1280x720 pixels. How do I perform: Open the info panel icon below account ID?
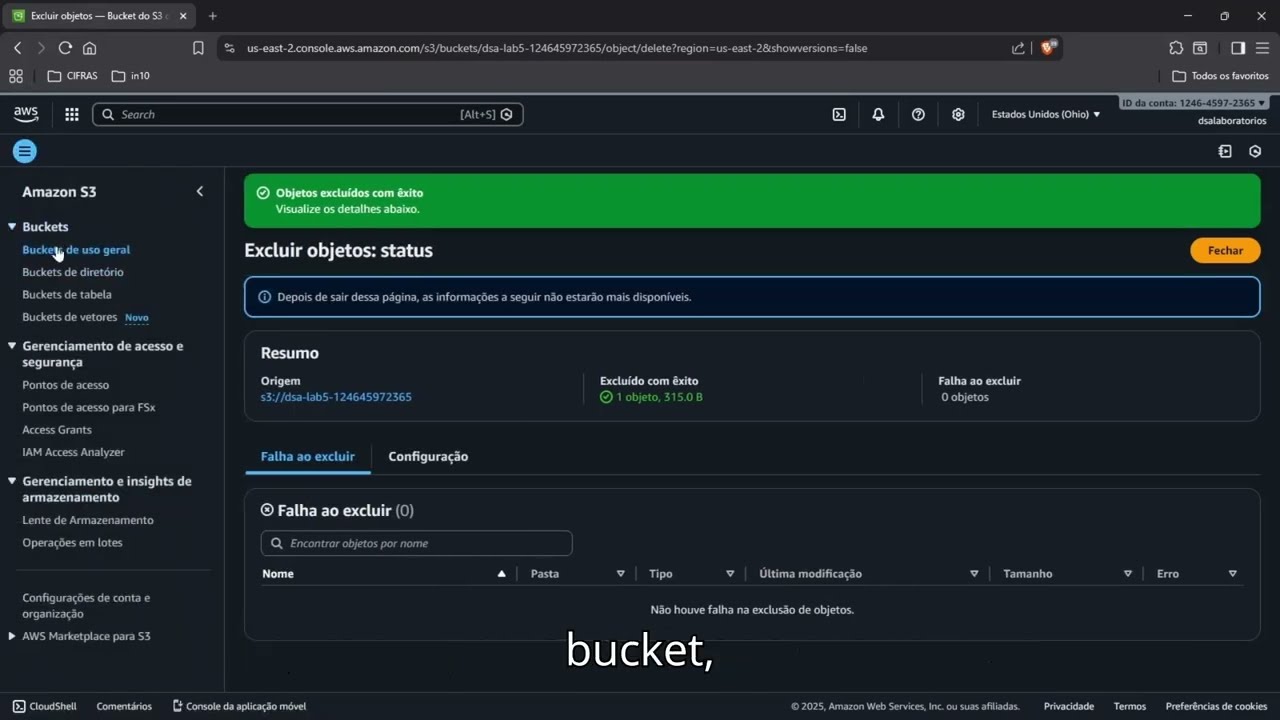click(x=1225, y=151)
